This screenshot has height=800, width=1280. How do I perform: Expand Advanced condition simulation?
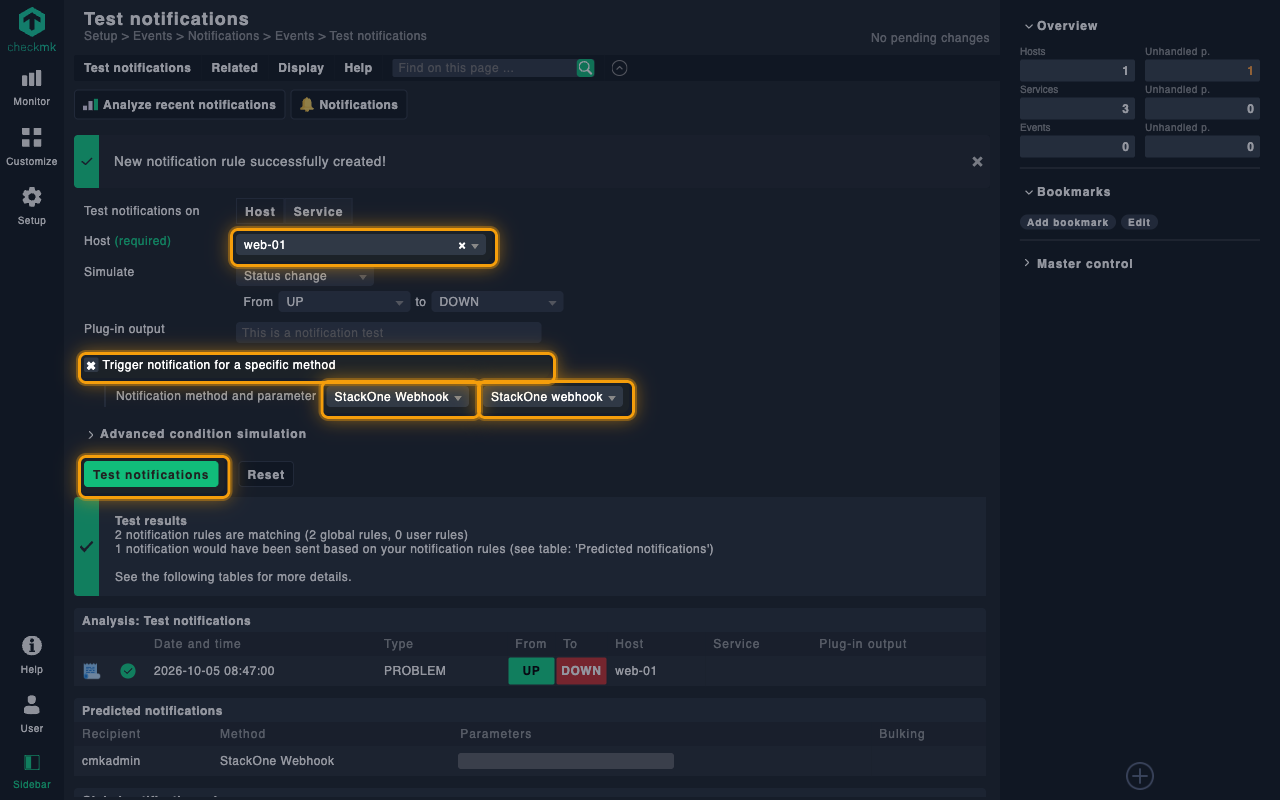coord(196,434)
